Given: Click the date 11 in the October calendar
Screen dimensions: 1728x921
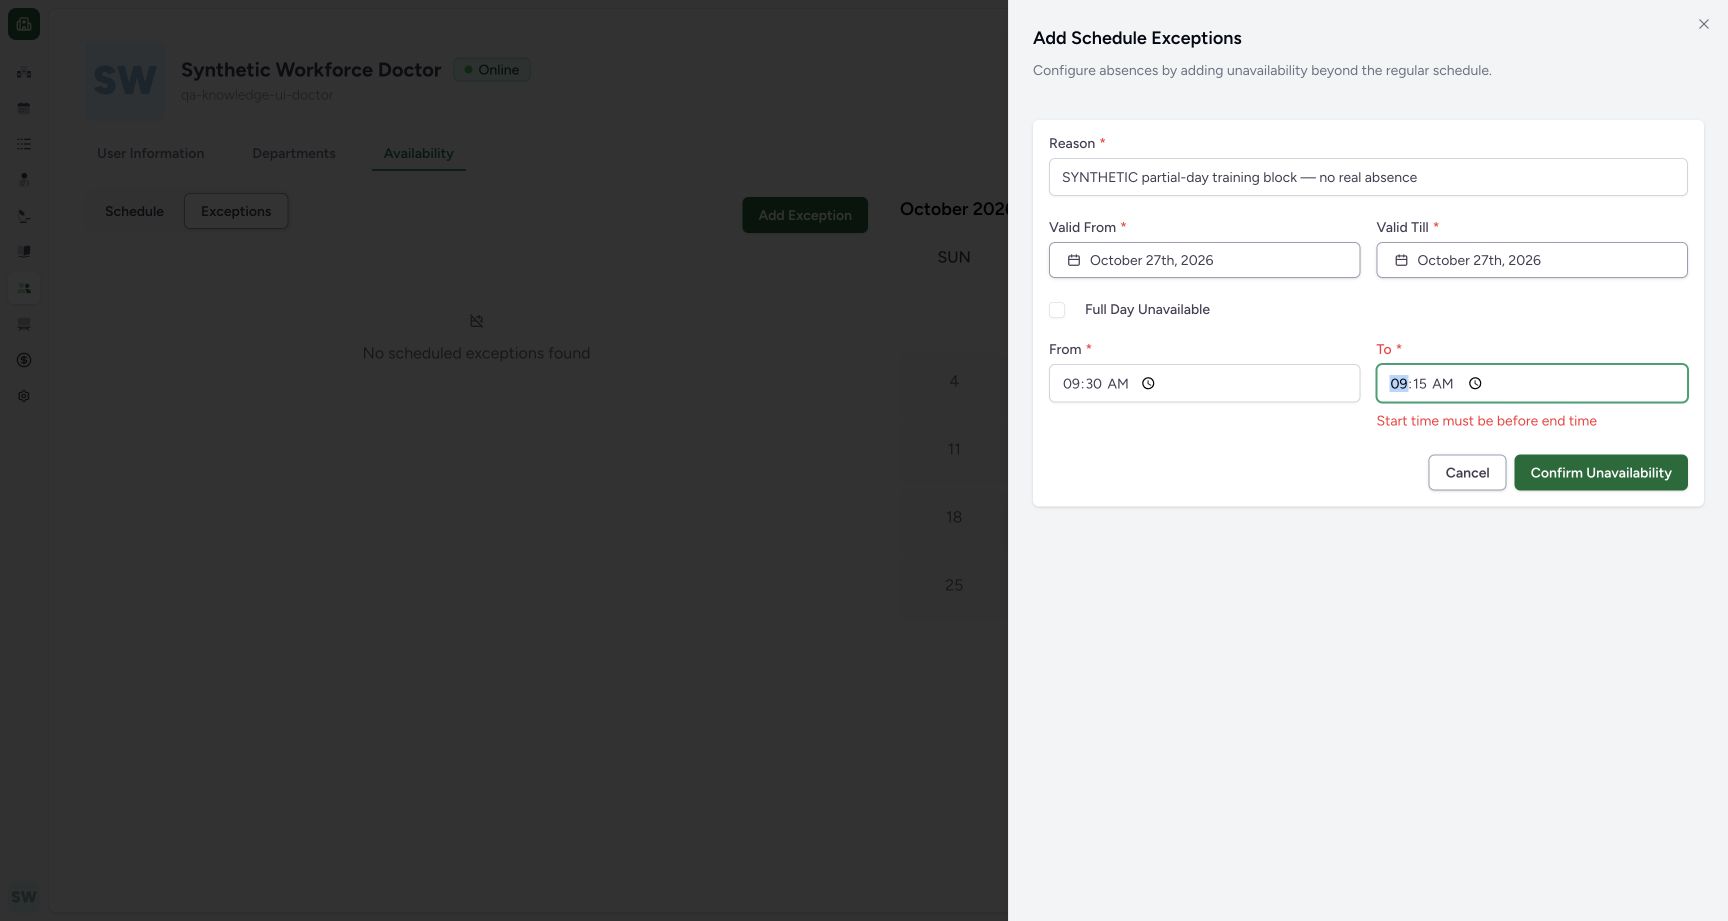Looking at the screenshot, I should [954, 449].
